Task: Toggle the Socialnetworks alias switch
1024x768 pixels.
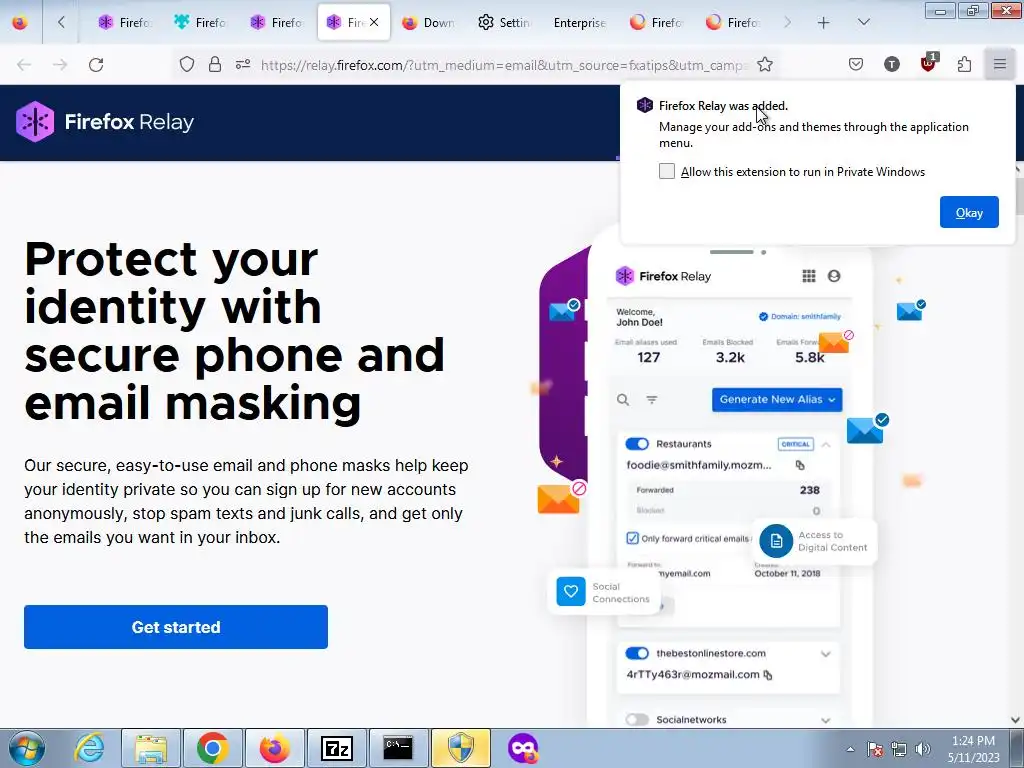Action: [x=637, y=720]
